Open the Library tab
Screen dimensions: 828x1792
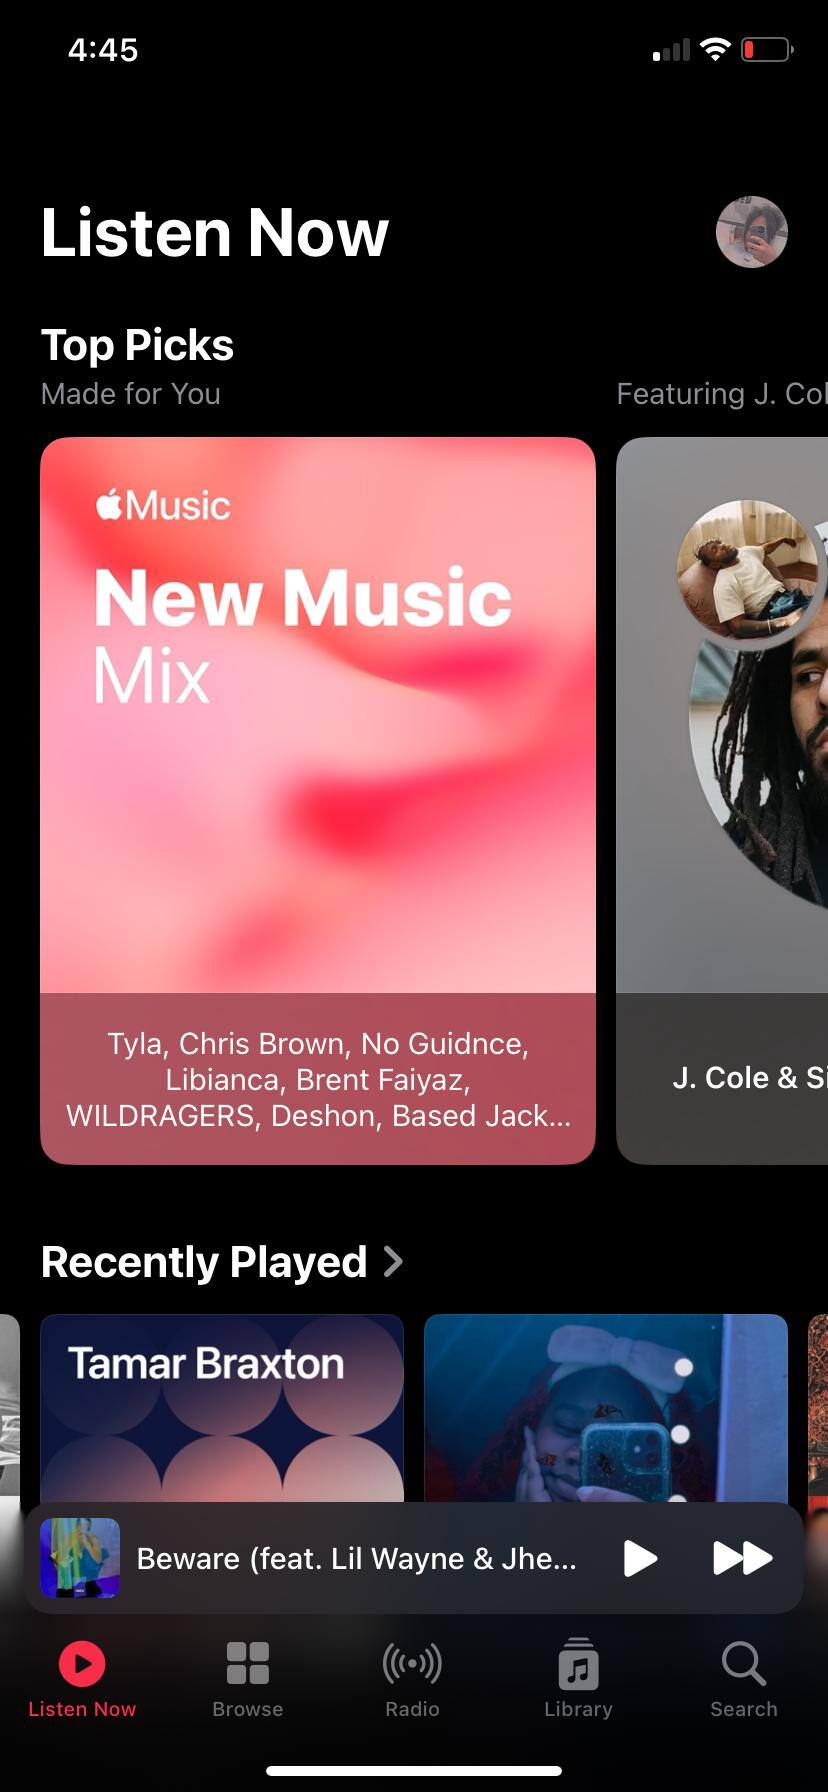click(578, 1680)
